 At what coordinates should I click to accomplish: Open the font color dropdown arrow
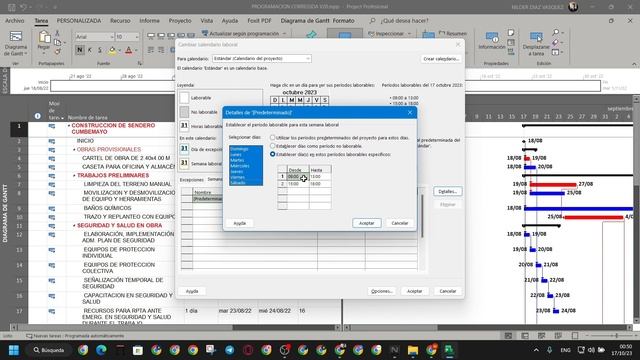[x=136, y=51]
